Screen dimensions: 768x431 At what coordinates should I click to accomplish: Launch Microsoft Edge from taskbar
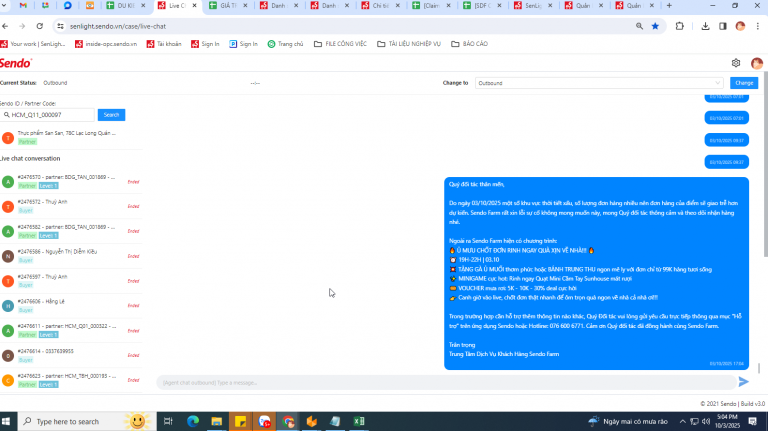point(192,421)
